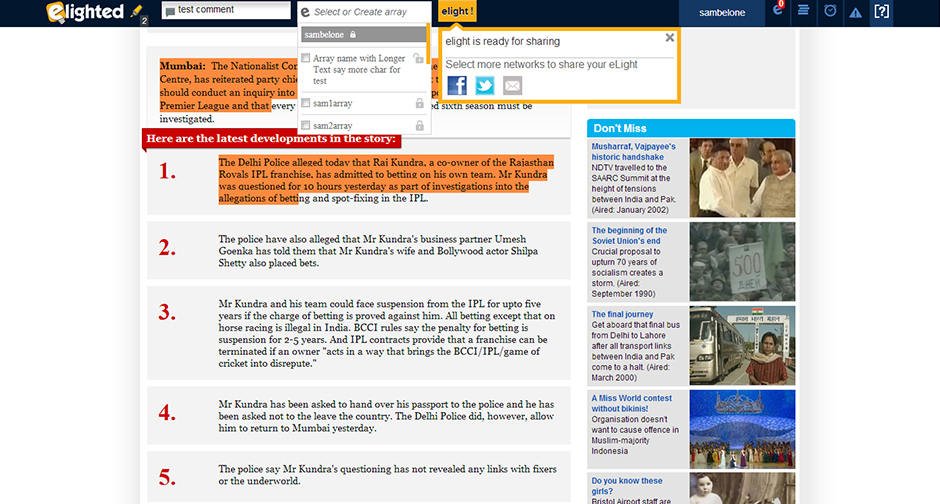This screenshot has height=504, width=940.
Task: Click 'Select more networks to share your eLight' text
Action: [x=541, y=65]
